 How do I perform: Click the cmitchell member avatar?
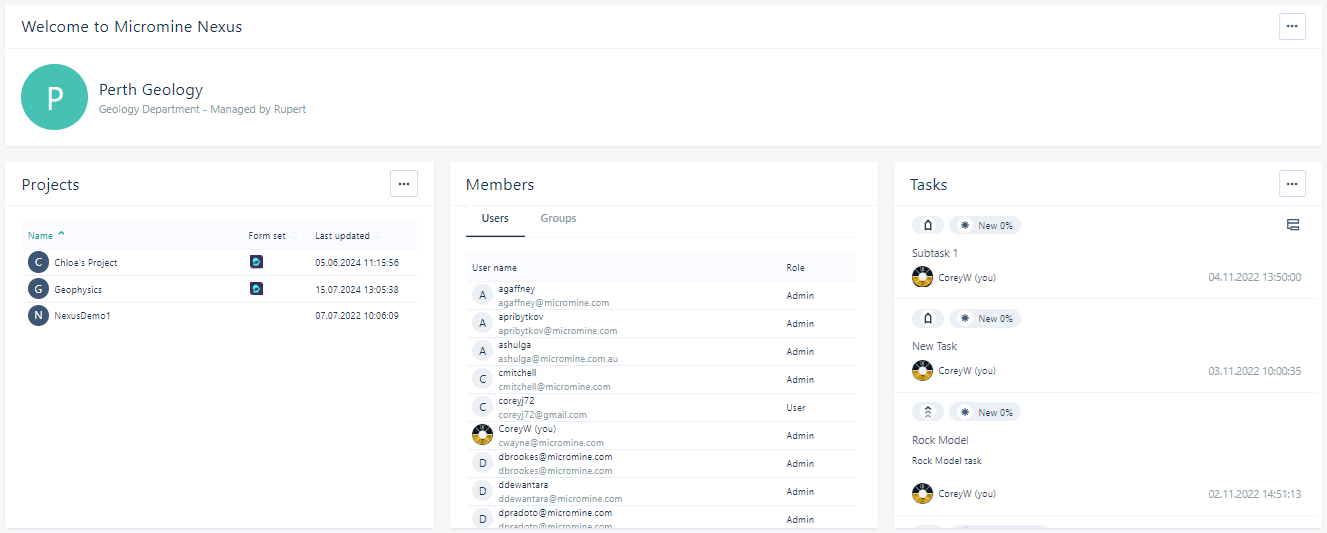click(483, 379)
